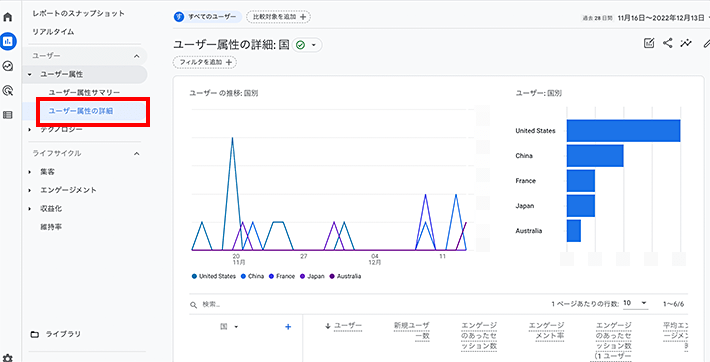The height and width of the screenshot is (362, 710).
Task: Open the Explore icon in left rail
Action: tap(8, 66)
